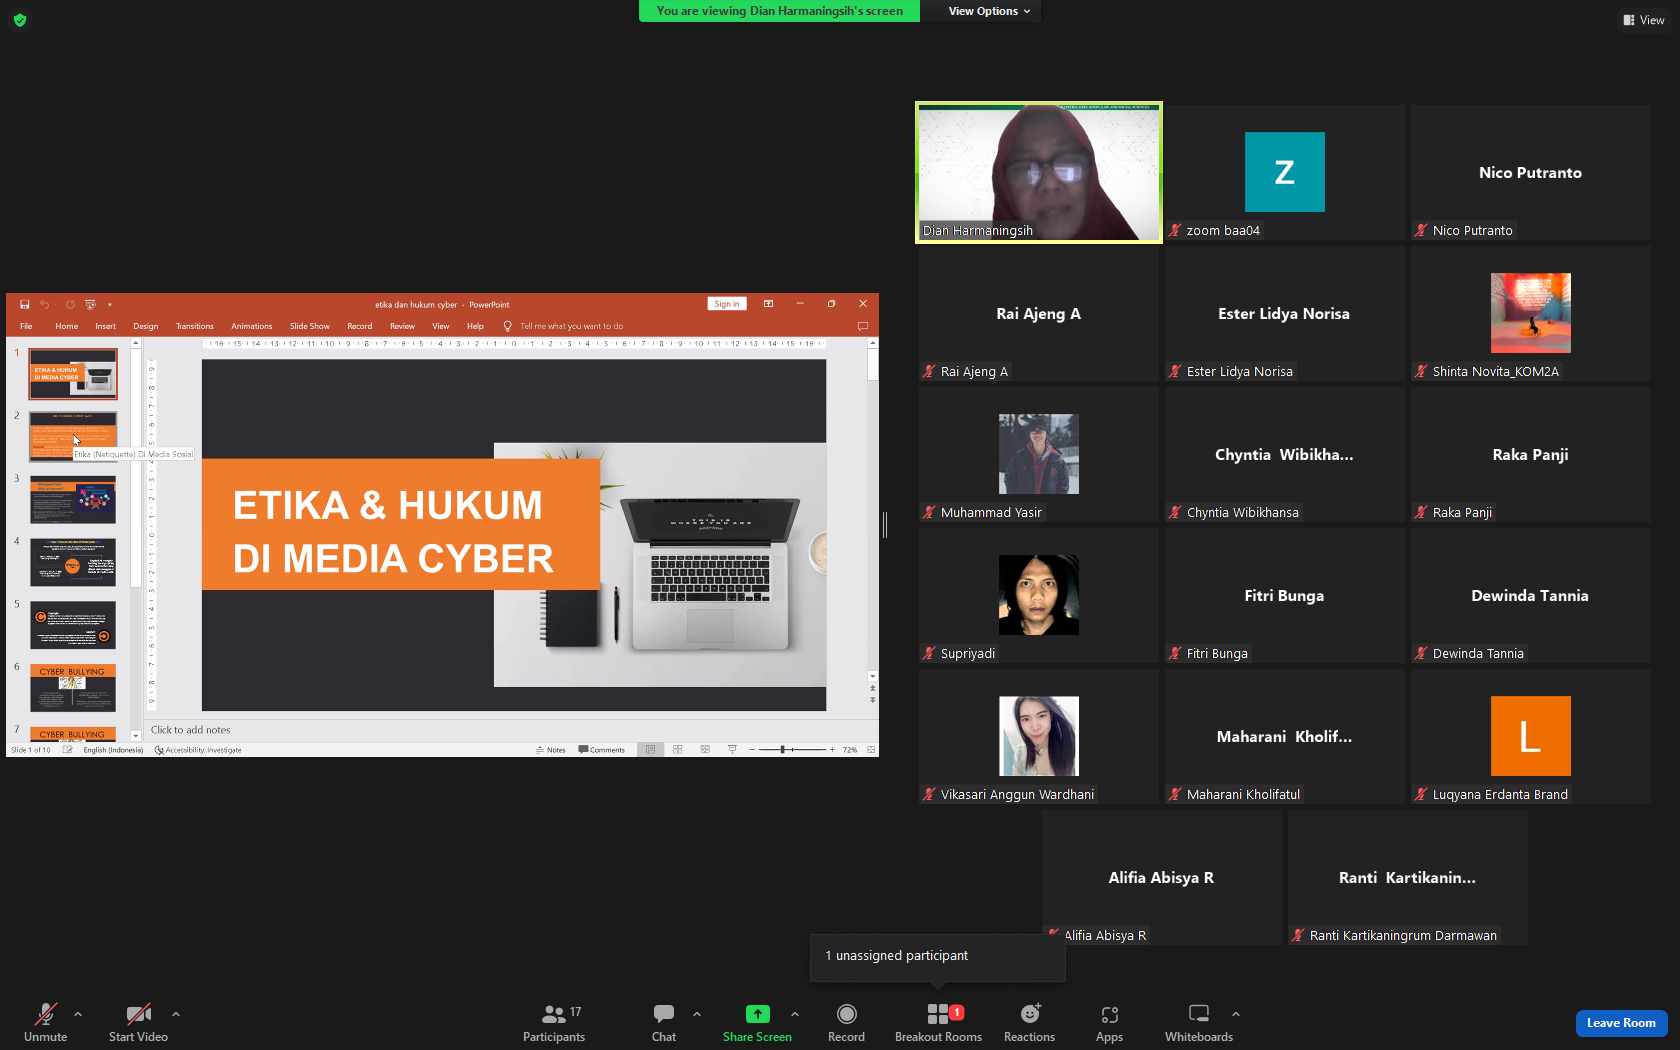Viewport: 1680px width, 1050px height.
Task: Click Accessibility: Investigate in status bar
Action: click(x=198, y=750)
